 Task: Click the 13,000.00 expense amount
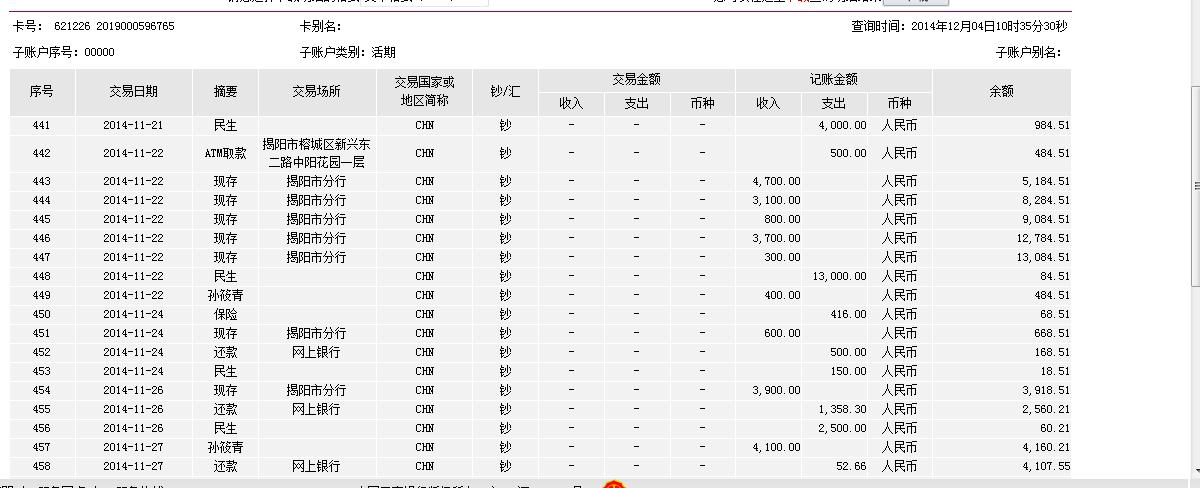[839, 277]
